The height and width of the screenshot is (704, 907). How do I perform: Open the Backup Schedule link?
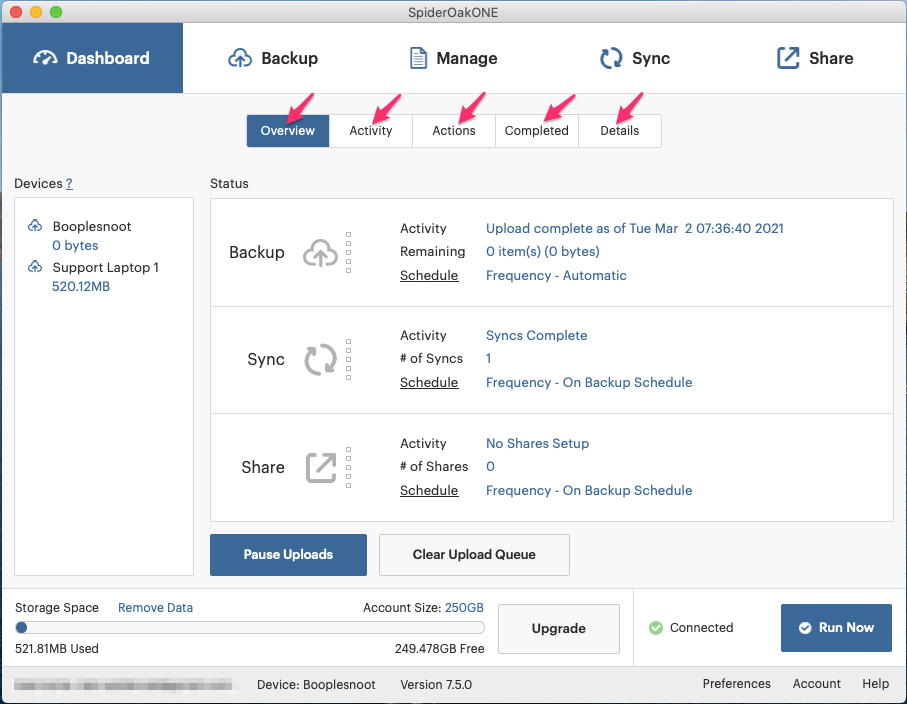tap(429, 275)
